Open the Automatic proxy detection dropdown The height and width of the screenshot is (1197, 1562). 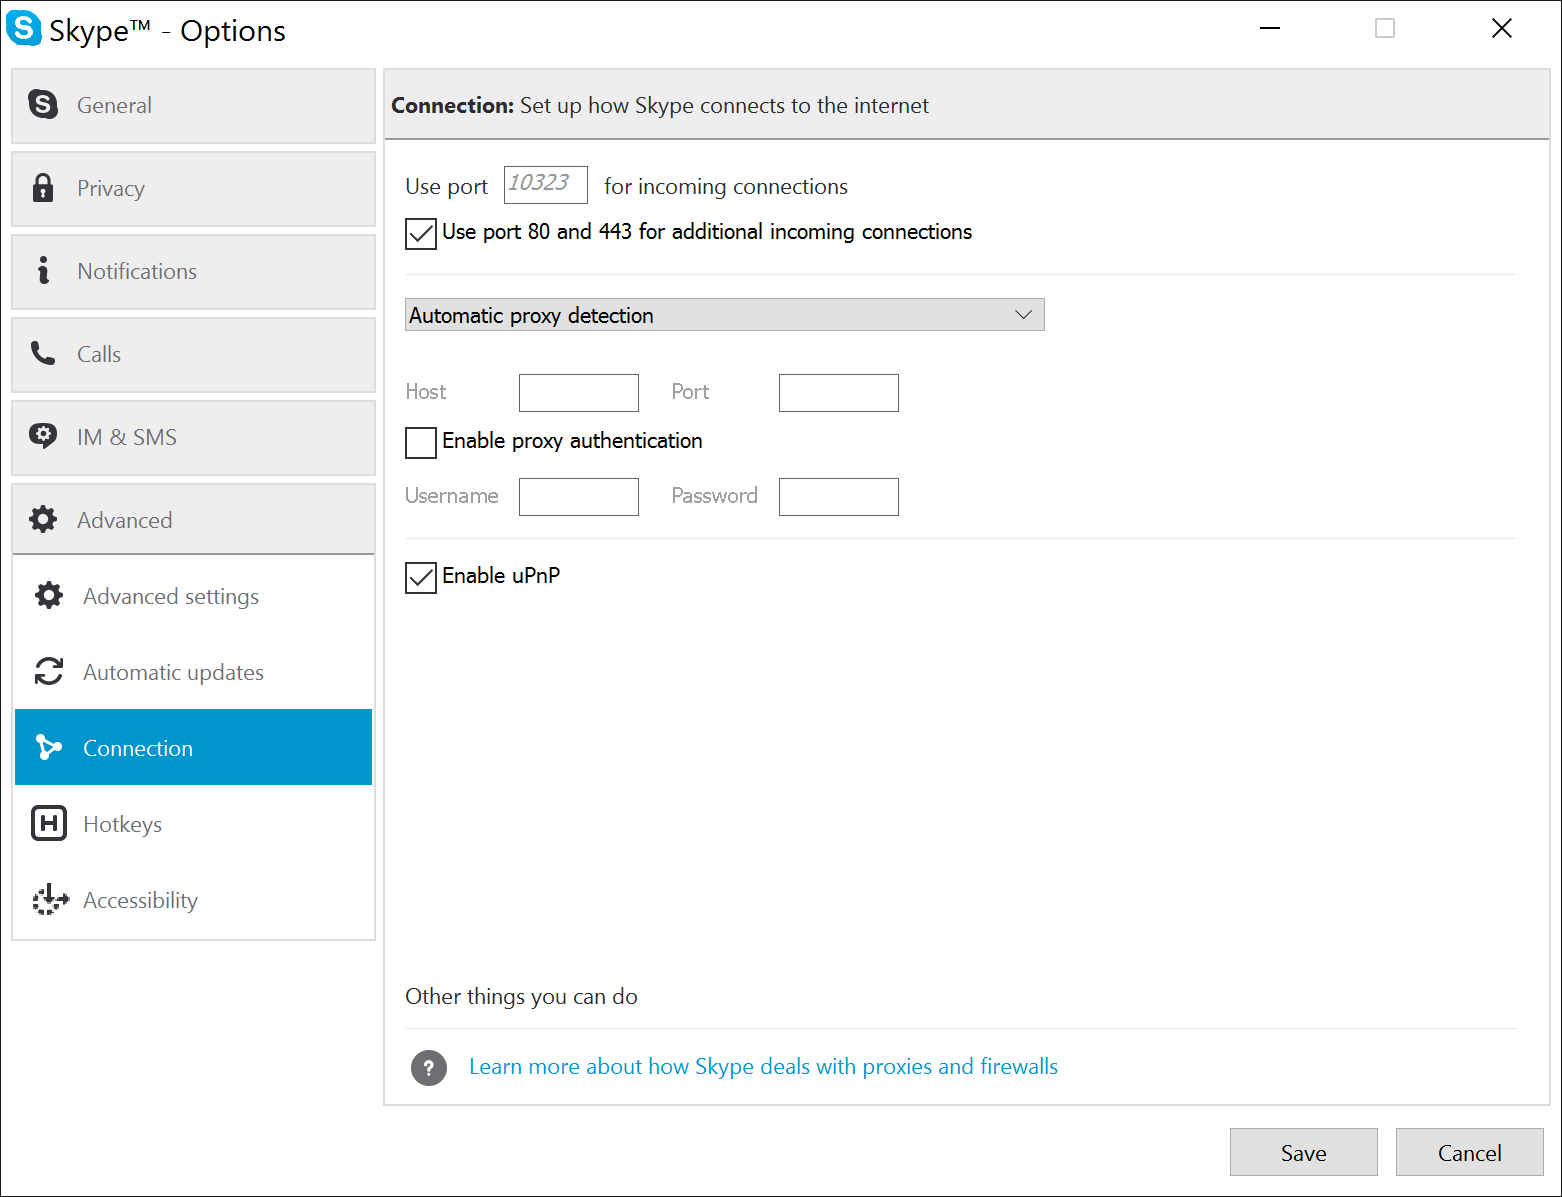pos(725,315)
